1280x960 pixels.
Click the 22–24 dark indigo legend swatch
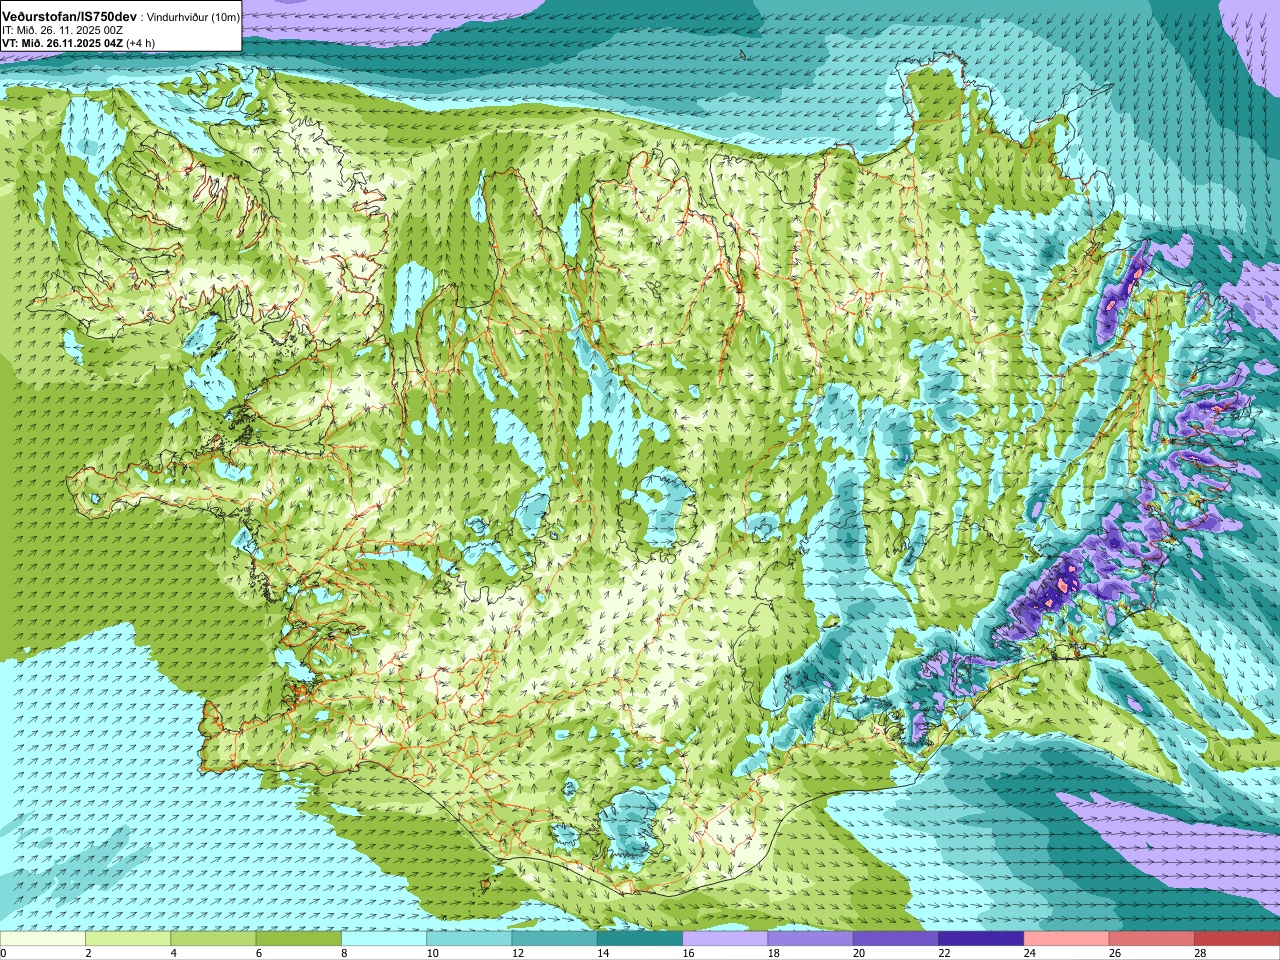pyautogui.click(x=981, y=939)
